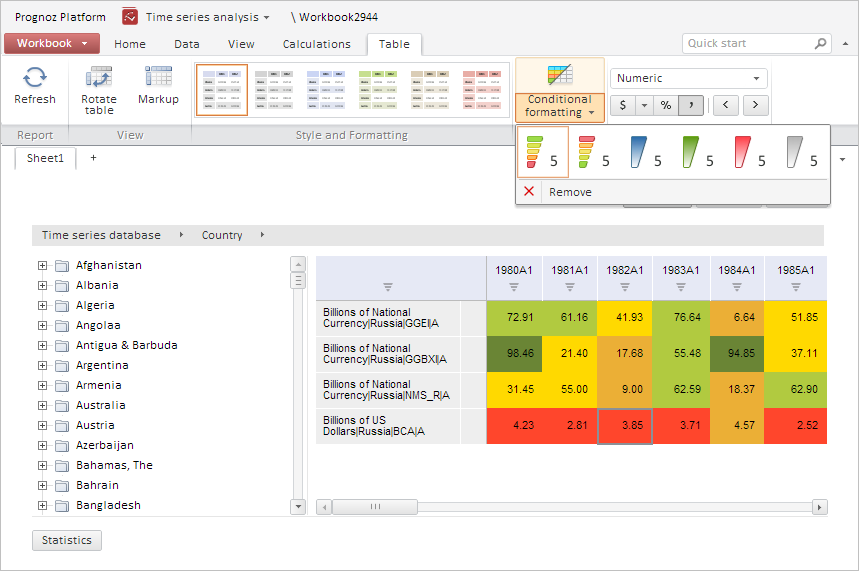Click the Statistics button
Image resolution: width=859 pixels, height=571 pixels.
click(x=67, y=540)
